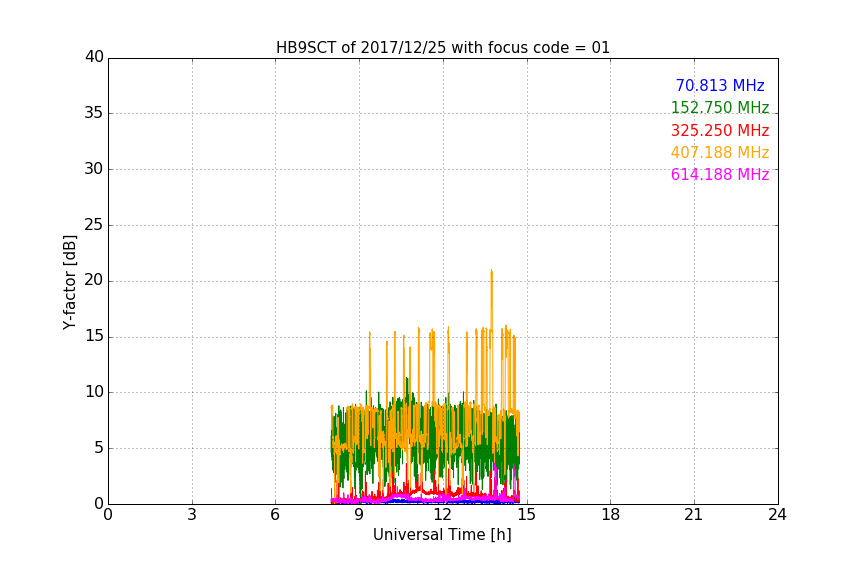Select the 614.188 MHz legend label
This screenshot has height=576, width=864.
click(720, 175)
